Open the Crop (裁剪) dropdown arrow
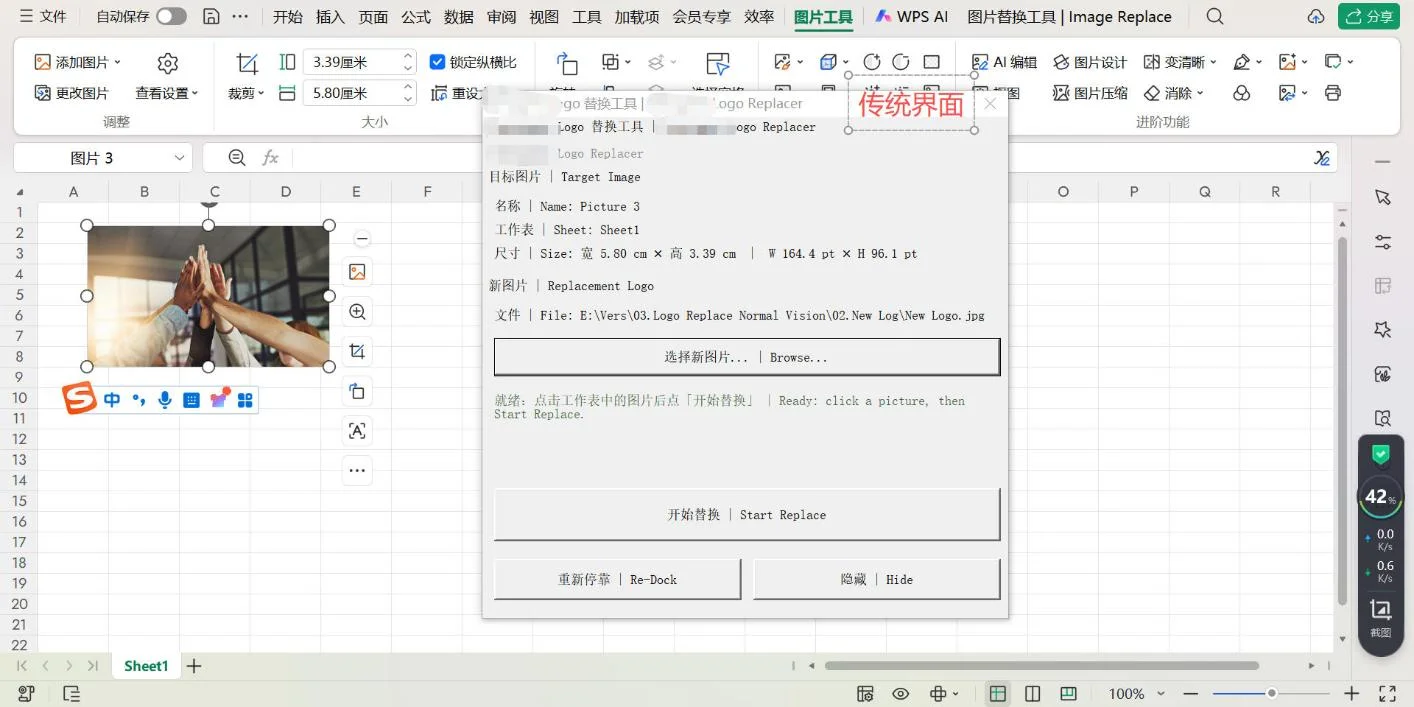Image resolution: width=1414 pixels, height=707 pixels. tap(261, 93)
